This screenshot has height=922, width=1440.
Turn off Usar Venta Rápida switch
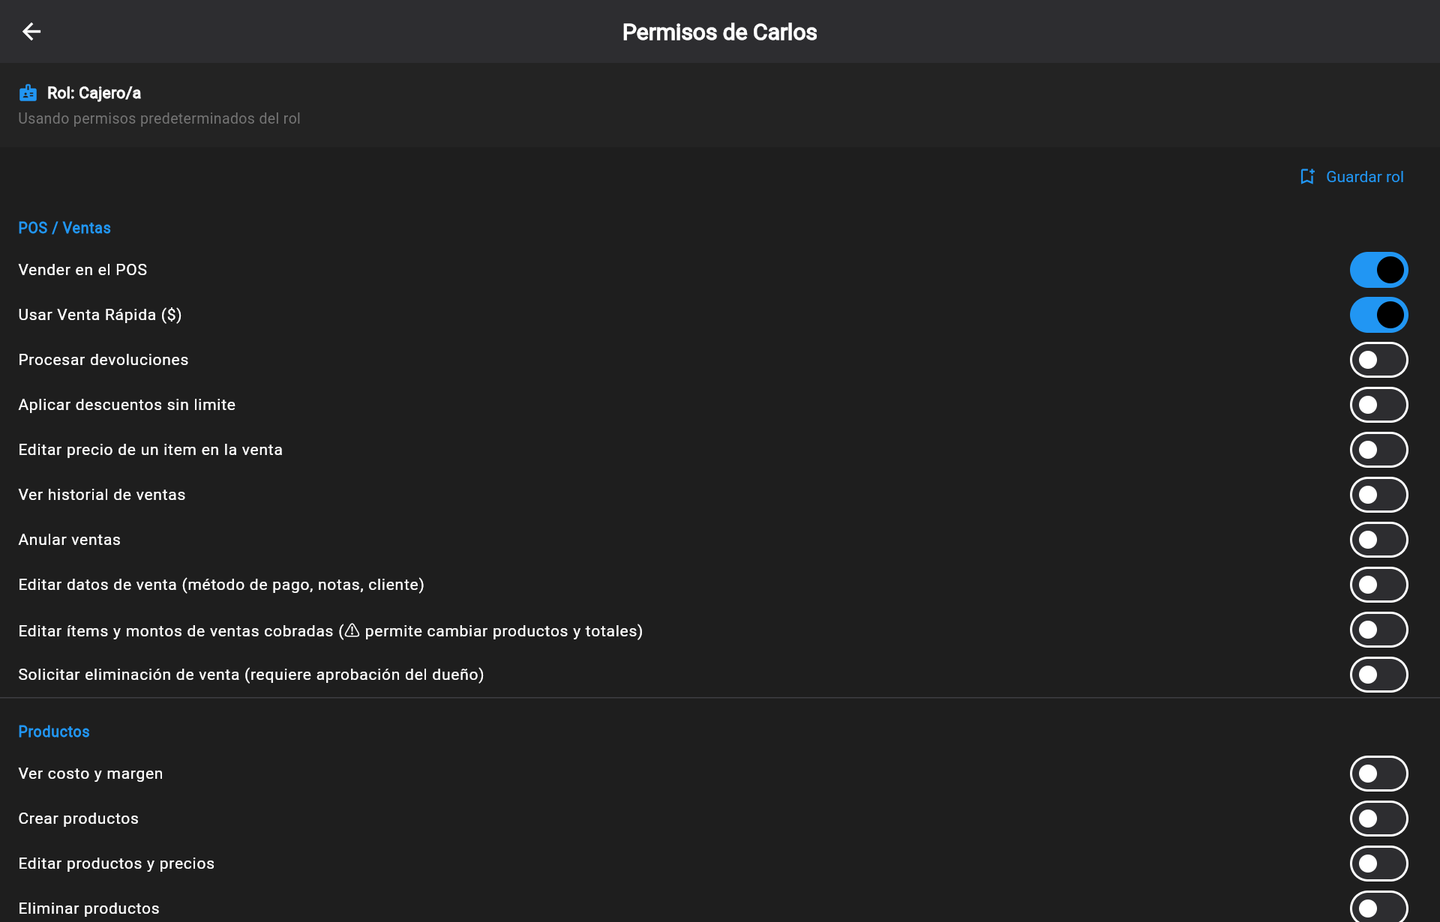(1379, 315)
